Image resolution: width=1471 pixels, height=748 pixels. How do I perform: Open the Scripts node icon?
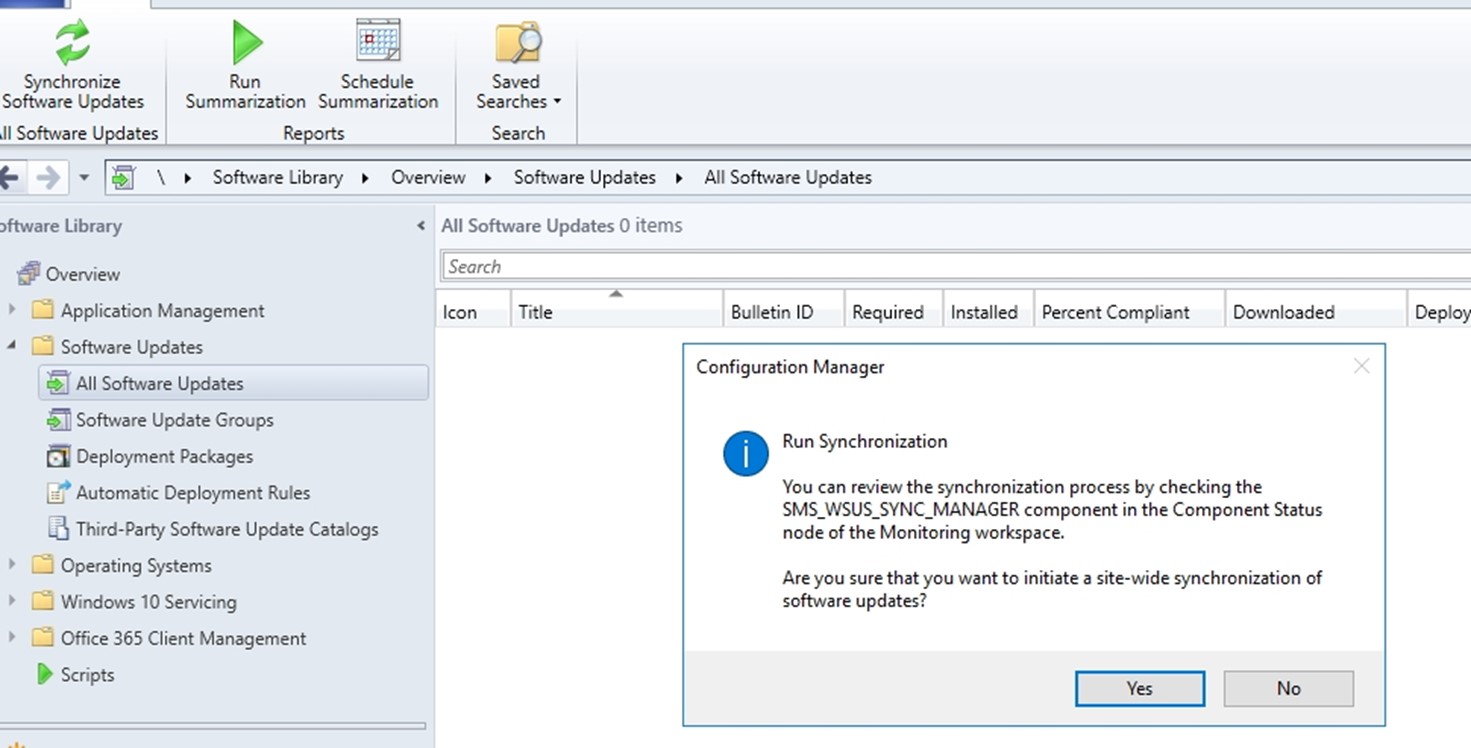[43, 674]
